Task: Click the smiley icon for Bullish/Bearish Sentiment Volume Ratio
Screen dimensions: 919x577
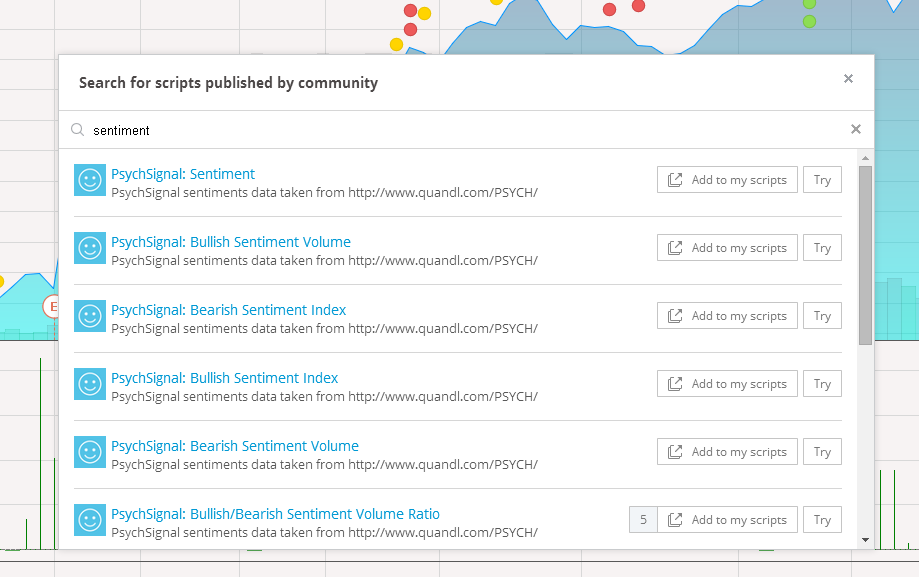Action: (x=90, y=520)
